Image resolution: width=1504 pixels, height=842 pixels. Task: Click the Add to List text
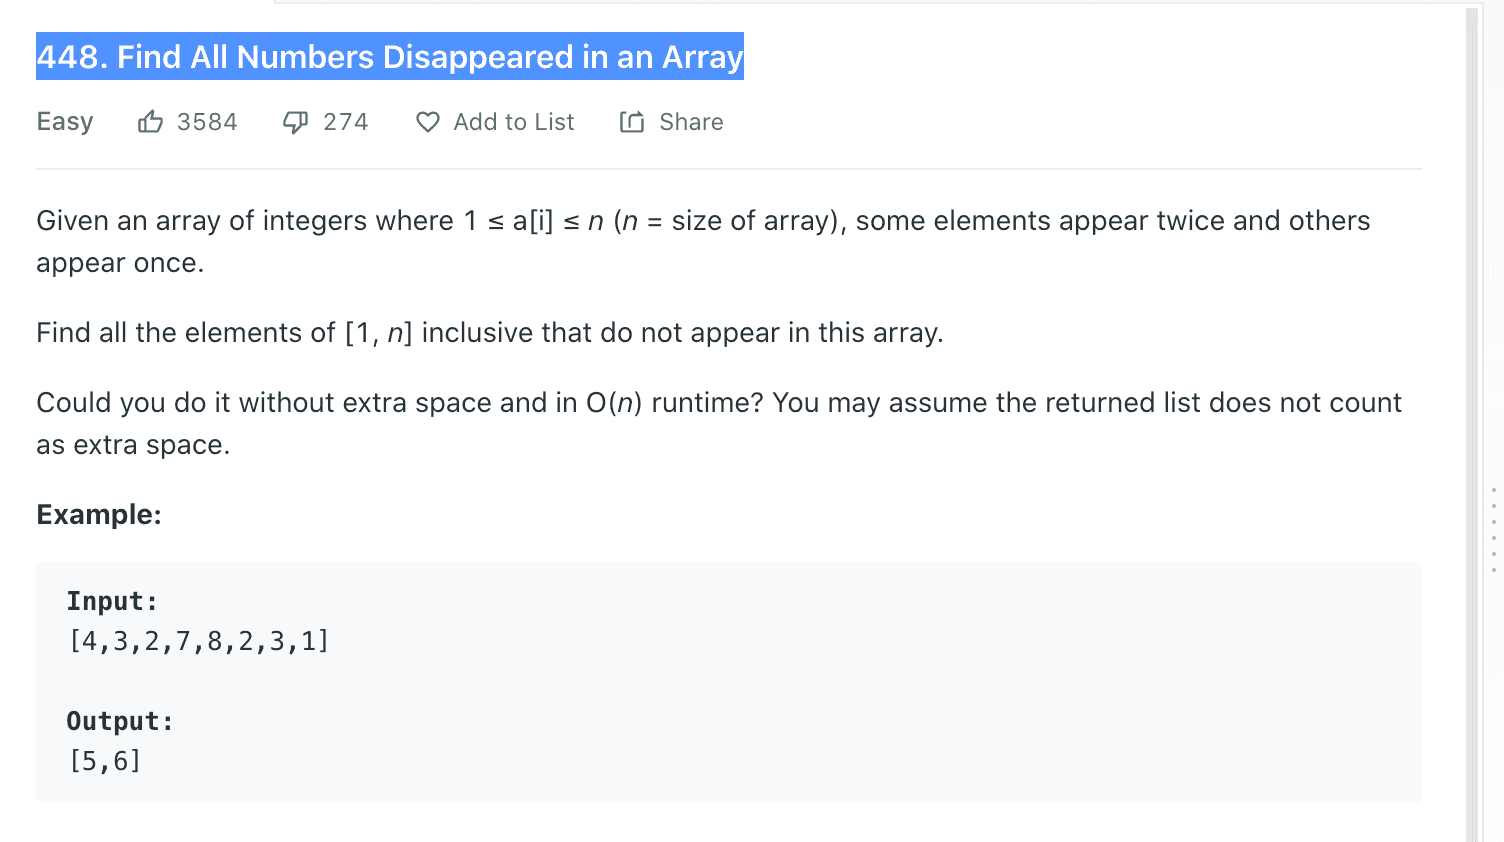point(513,121)
